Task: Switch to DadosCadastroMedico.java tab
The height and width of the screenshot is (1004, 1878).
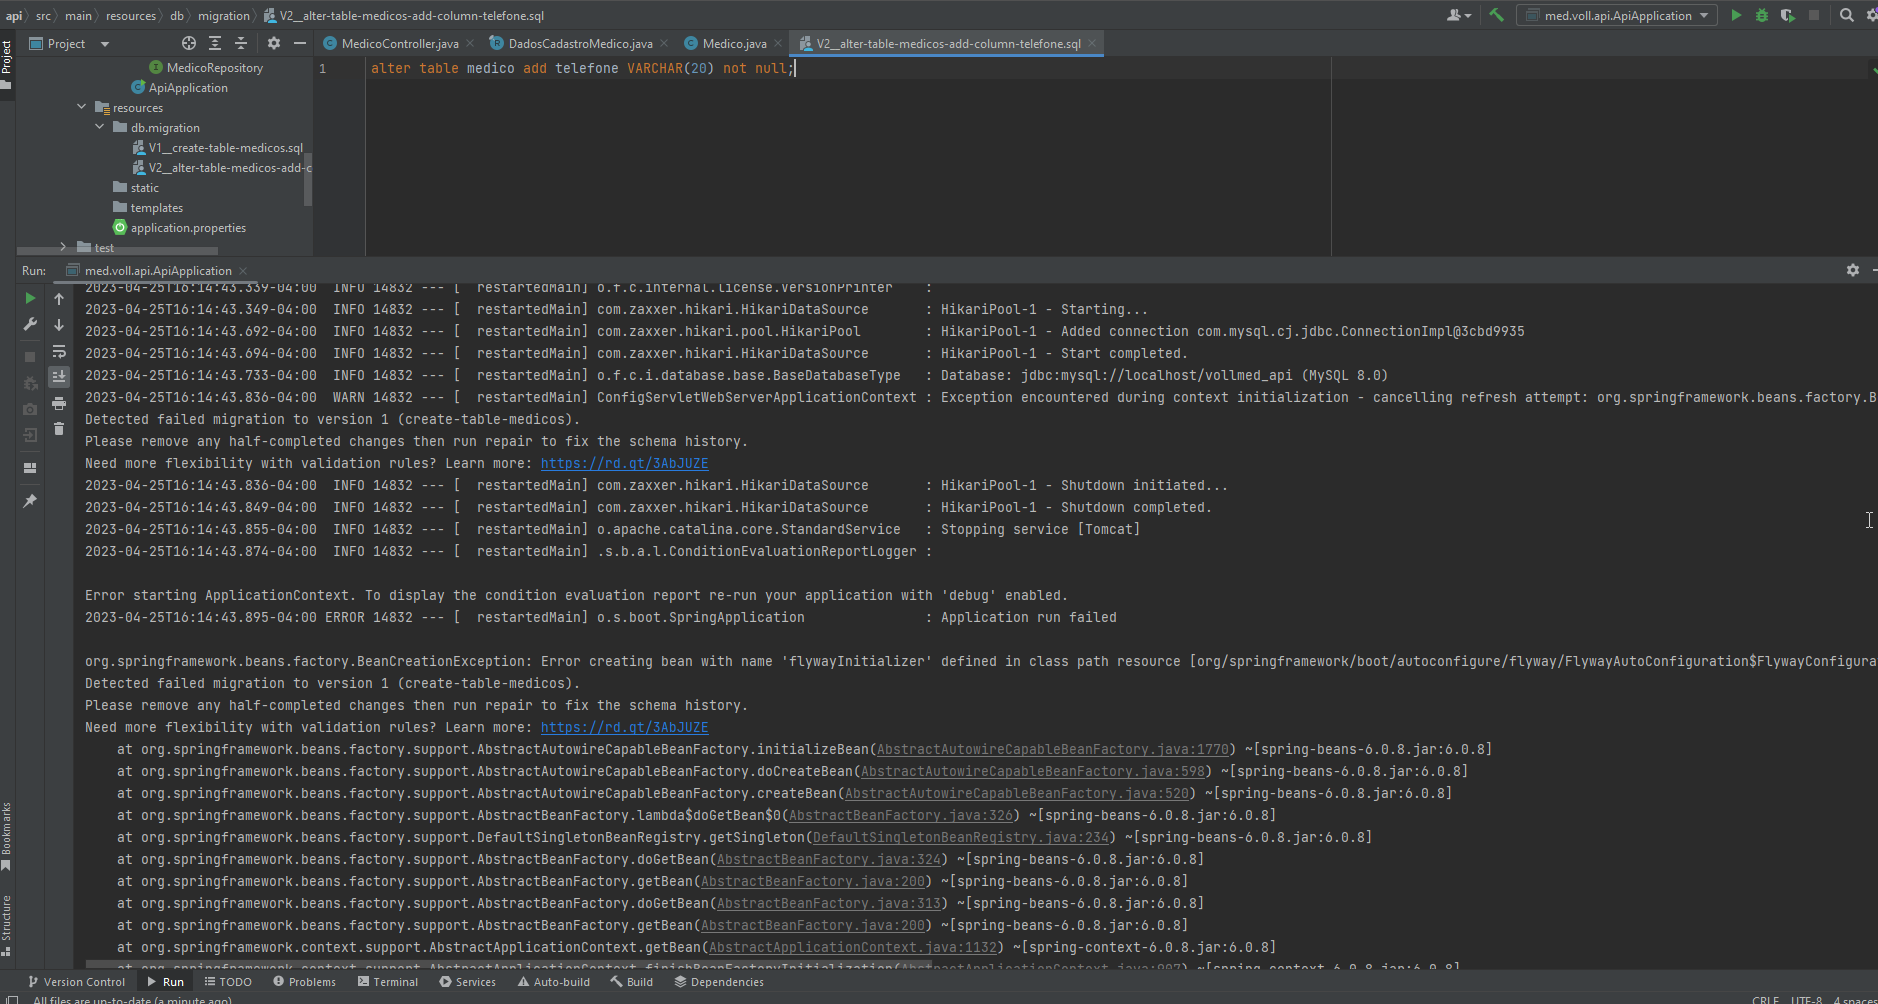Action: coord(580,44)
